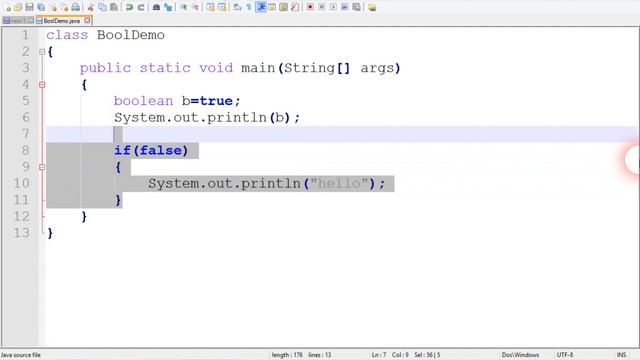Toggle word wrap in the toolbar
This screenshot has height=360, width=640.
pyautogui.click(x=238, y=7)
